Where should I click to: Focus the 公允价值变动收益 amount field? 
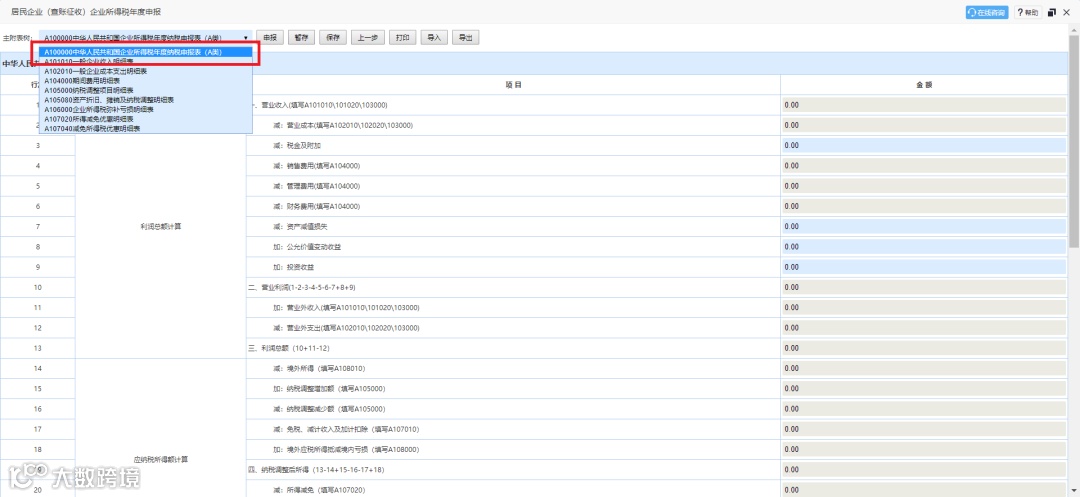click(x=924, y=246)
